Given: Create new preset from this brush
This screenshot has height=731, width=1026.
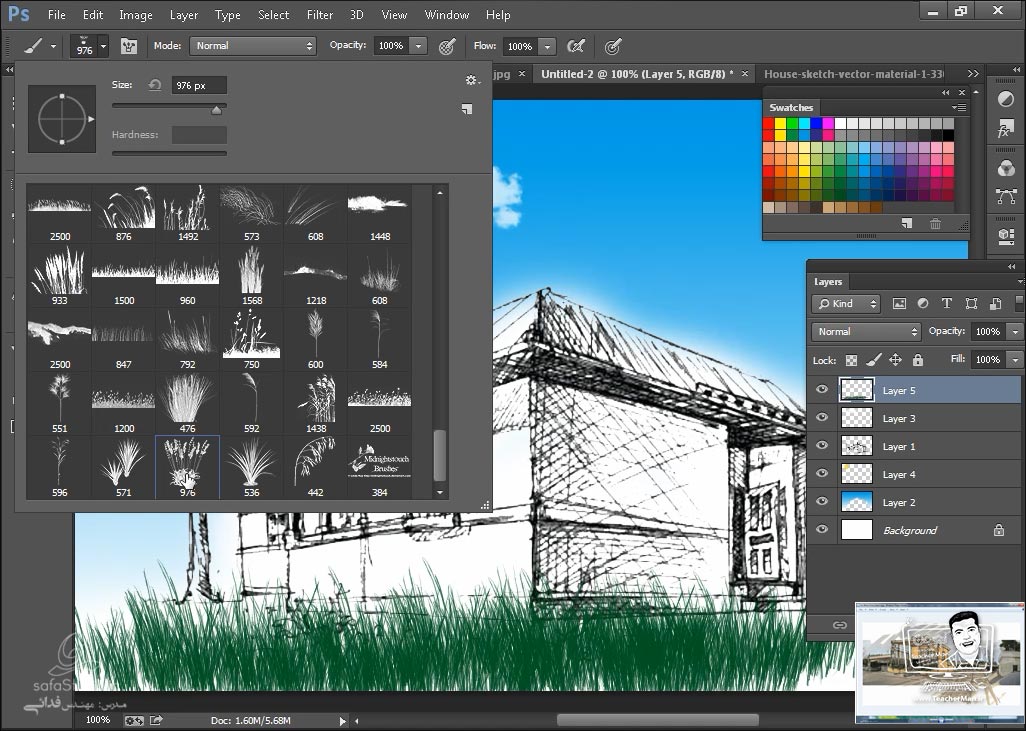Looking at the screenshot, I should click(467, 109).
